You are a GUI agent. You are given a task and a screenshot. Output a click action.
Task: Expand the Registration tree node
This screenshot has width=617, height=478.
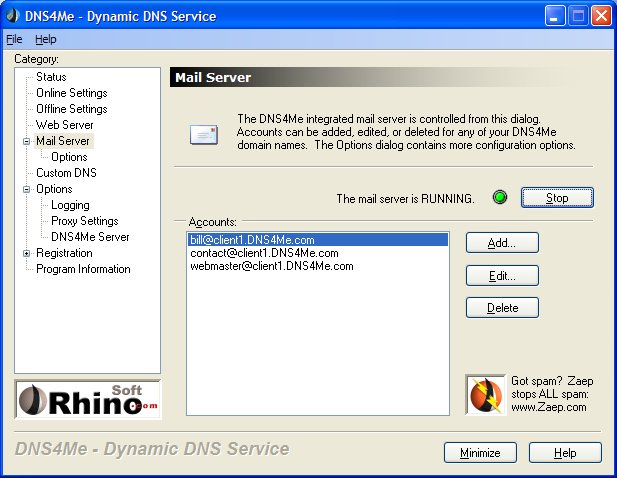tap(26, 254)
